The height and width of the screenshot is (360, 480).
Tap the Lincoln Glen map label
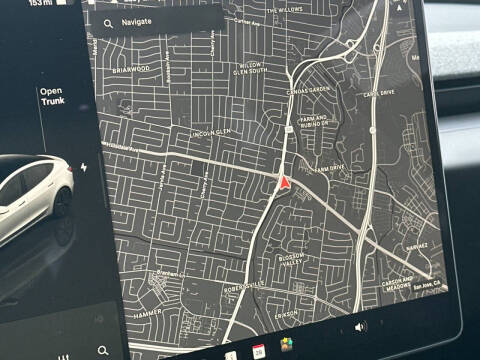[x=211, y=133]
